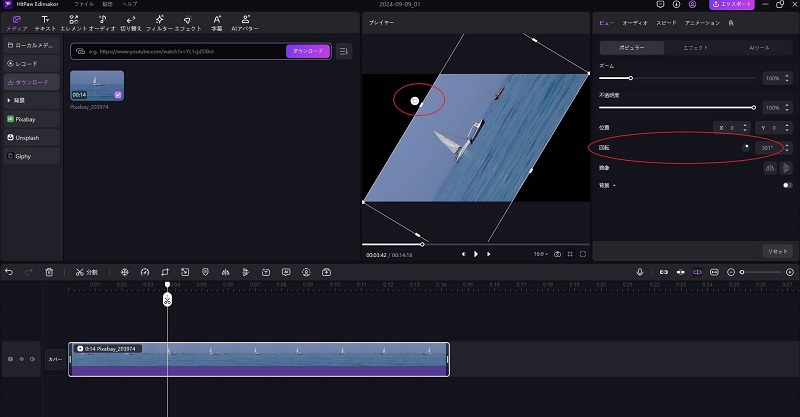
Task: Step to the next frame
Action: click(x=488, y=254)
